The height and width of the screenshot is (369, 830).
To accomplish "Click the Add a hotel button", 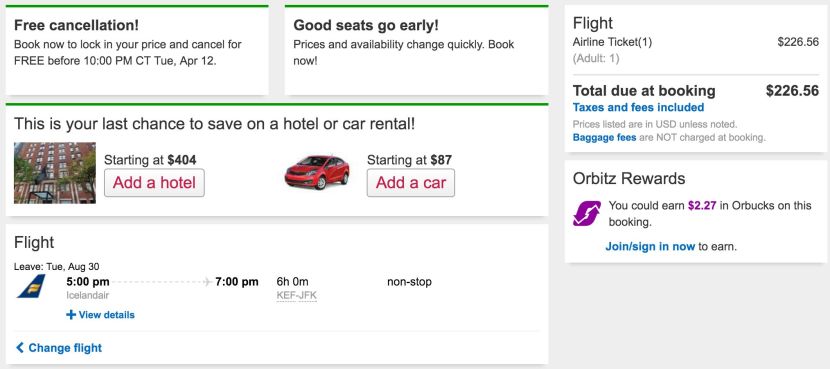I will point(154,183).
